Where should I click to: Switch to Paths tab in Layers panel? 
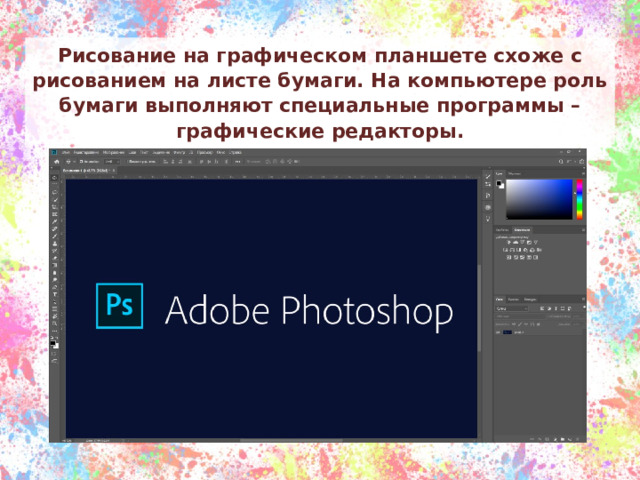click(x=530, y=300)
